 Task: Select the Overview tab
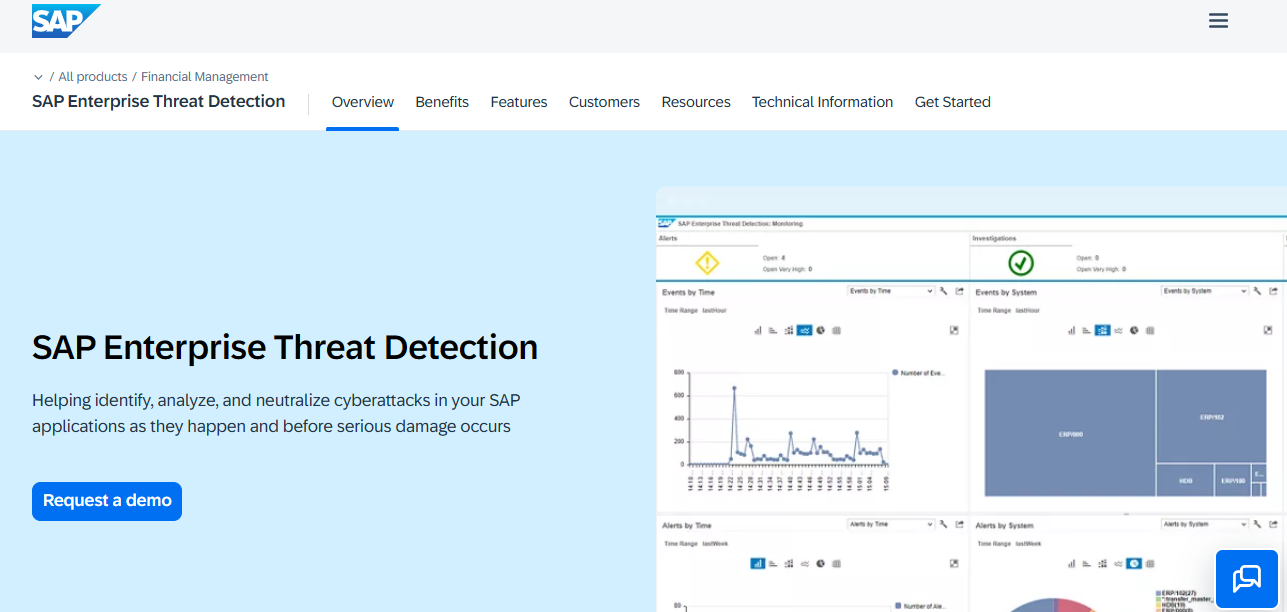click(363, 102)
